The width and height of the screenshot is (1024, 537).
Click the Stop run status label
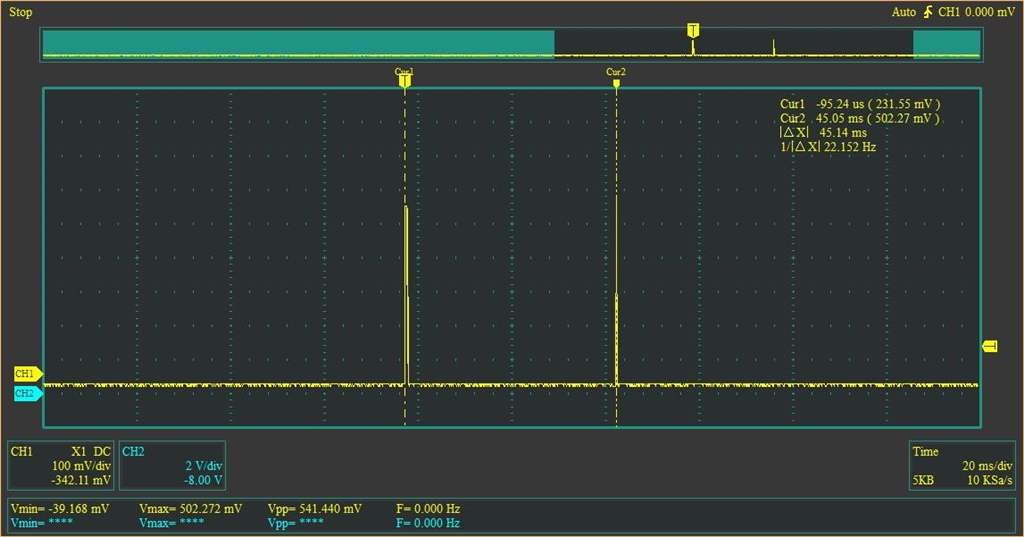[x=20, y=12]
